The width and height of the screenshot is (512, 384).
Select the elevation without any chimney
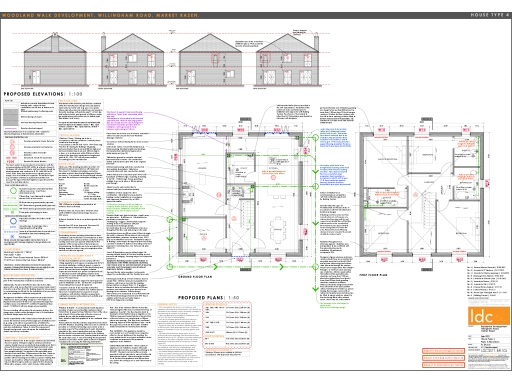click(210, 59)
